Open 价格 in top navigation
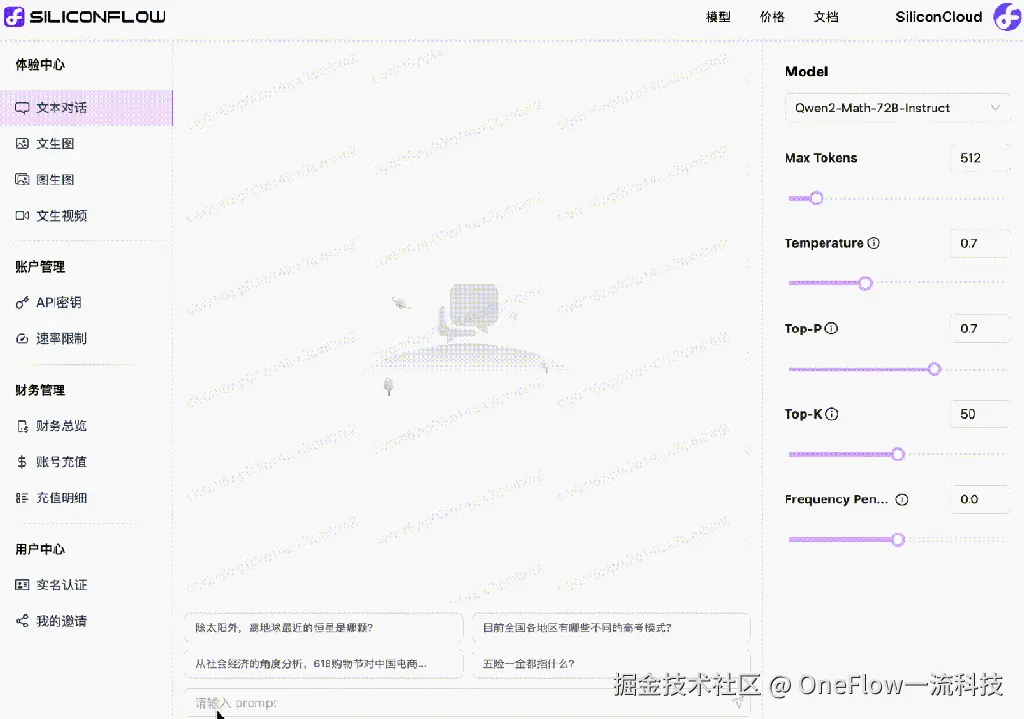The height and width of the screenshot is (719, 1024). pyautogui.click(x=772, y=17)
